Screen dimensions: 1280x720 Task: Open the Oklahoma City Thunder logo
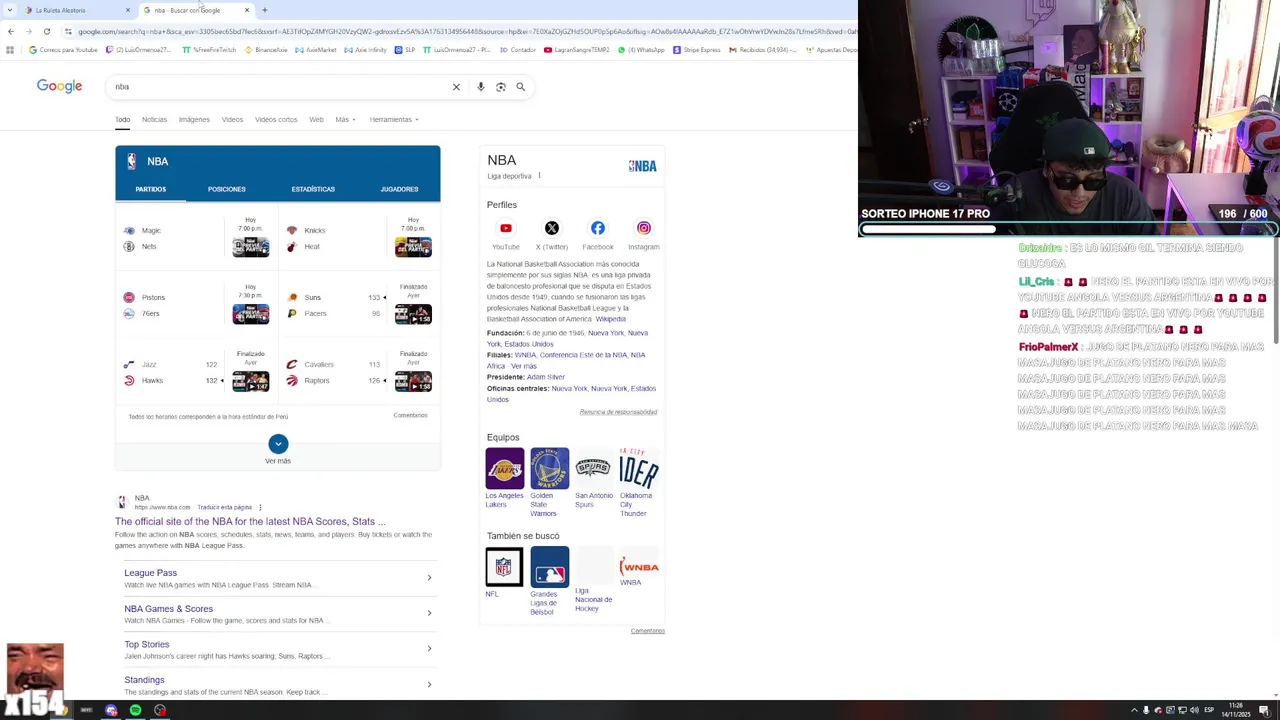point(639,468)
